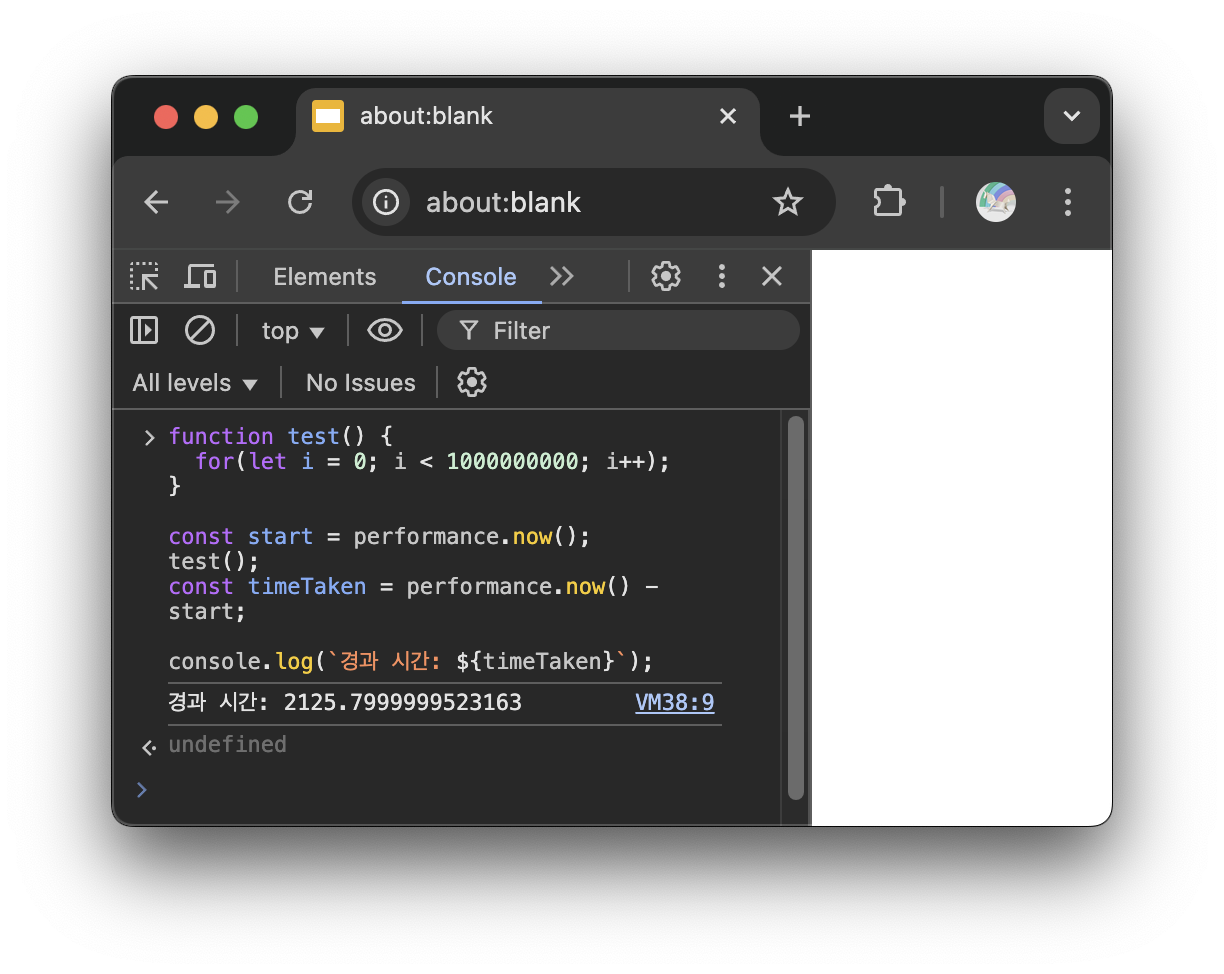Bookmark this tab star icon
Viewport: 1224px width, 974px height.
click(788, 203)
